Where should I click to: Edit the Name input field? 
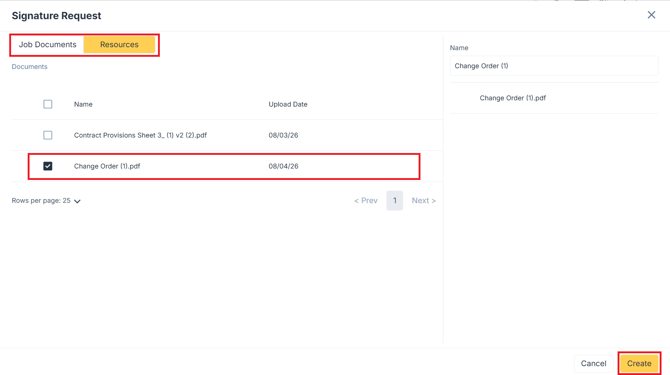pos(554,66)
